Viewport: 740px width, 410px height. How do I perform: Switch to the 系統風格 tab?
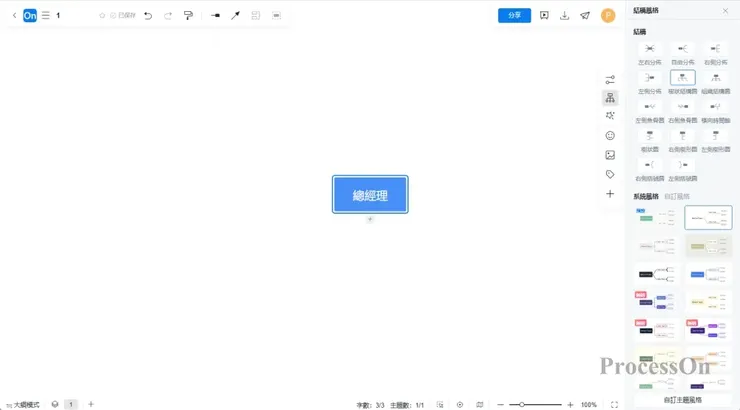pos(646,196)
